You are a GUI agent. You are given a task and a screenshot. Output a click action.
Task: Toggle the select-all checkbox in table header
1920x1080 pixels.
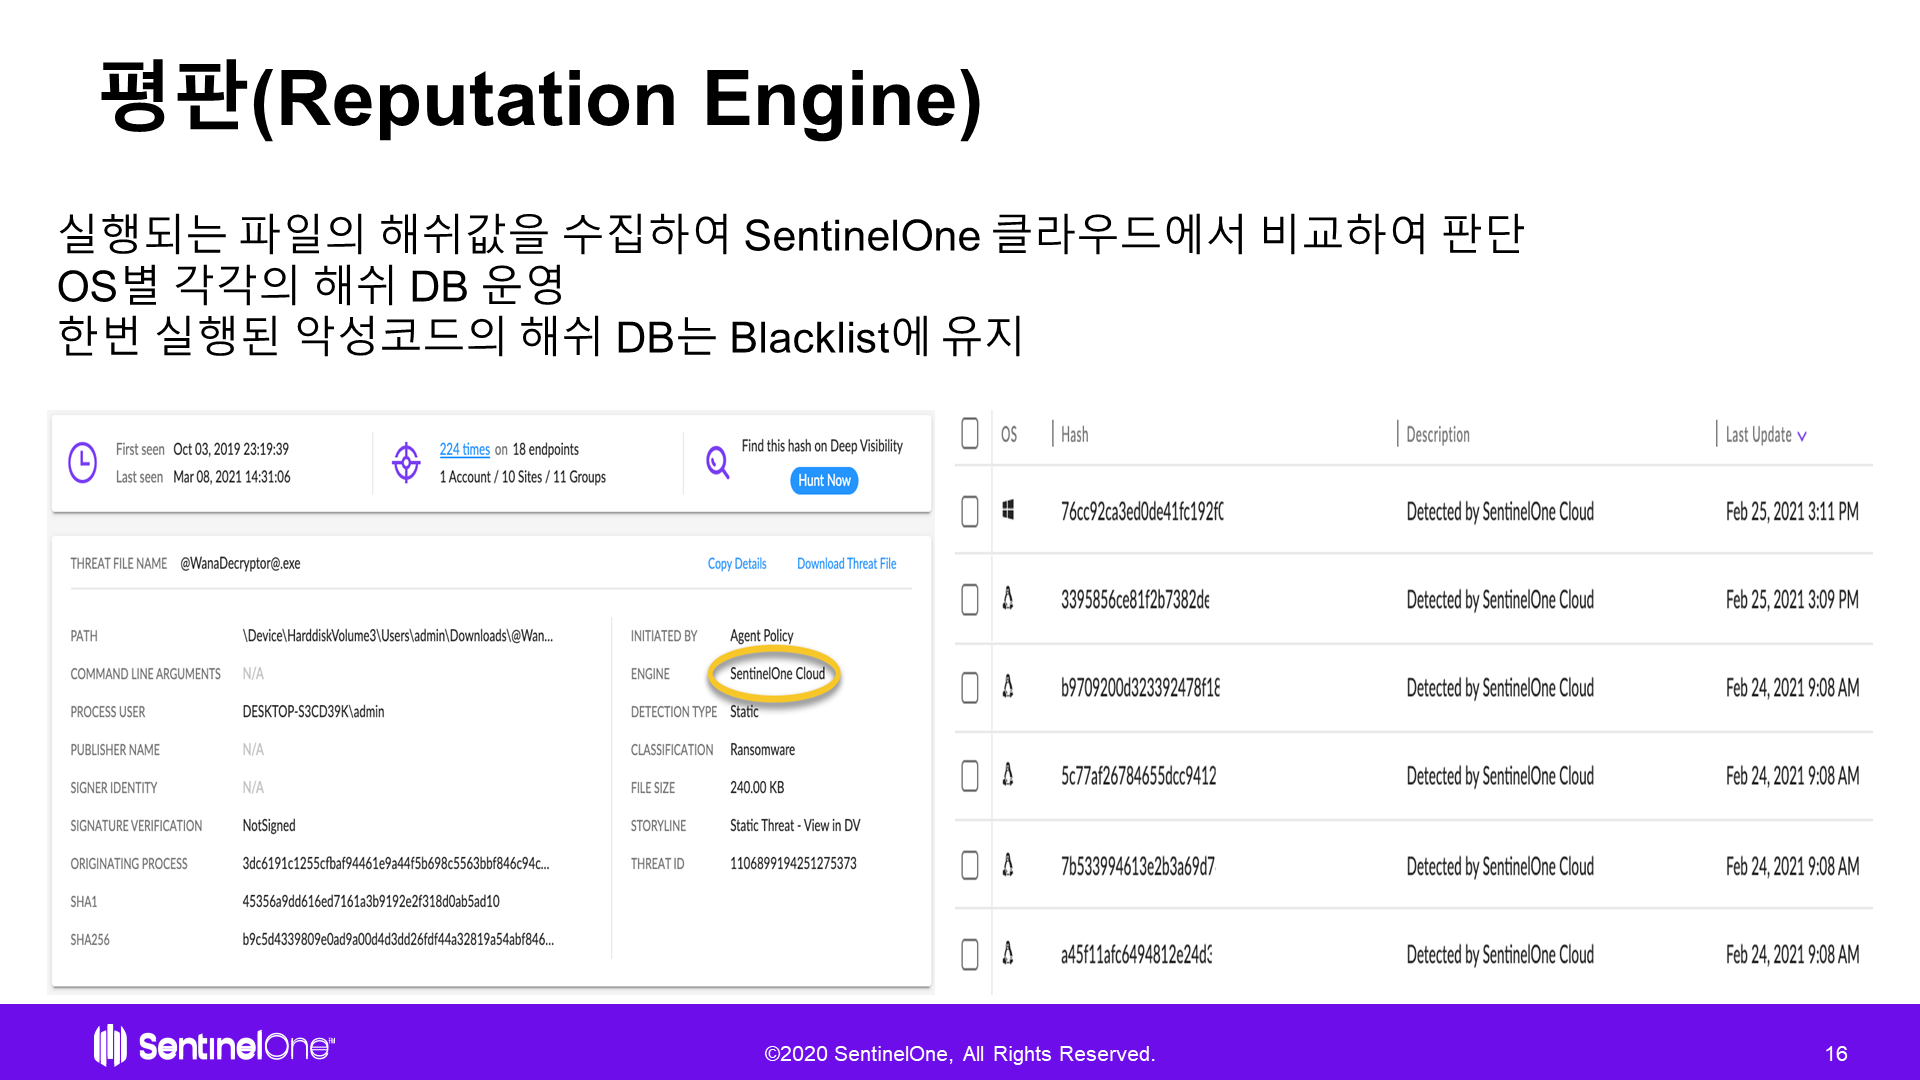969,434
